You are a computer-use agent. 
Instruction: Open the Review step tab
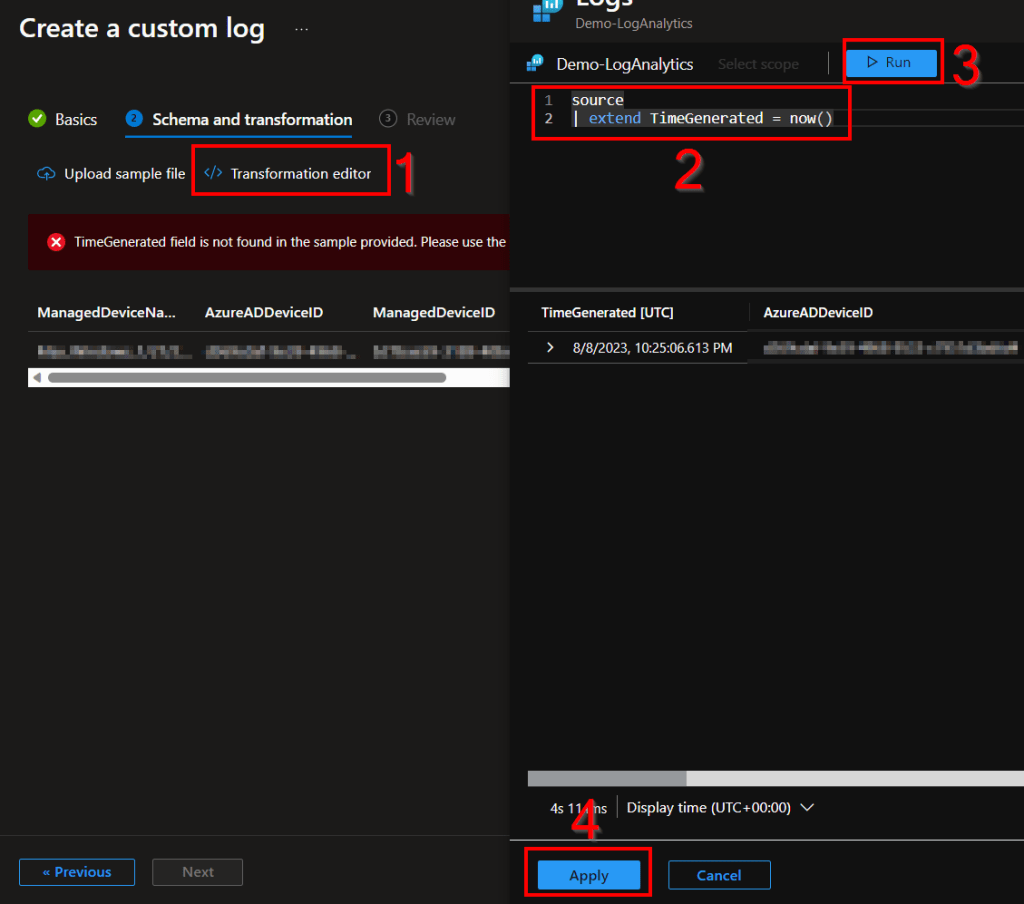430,119
